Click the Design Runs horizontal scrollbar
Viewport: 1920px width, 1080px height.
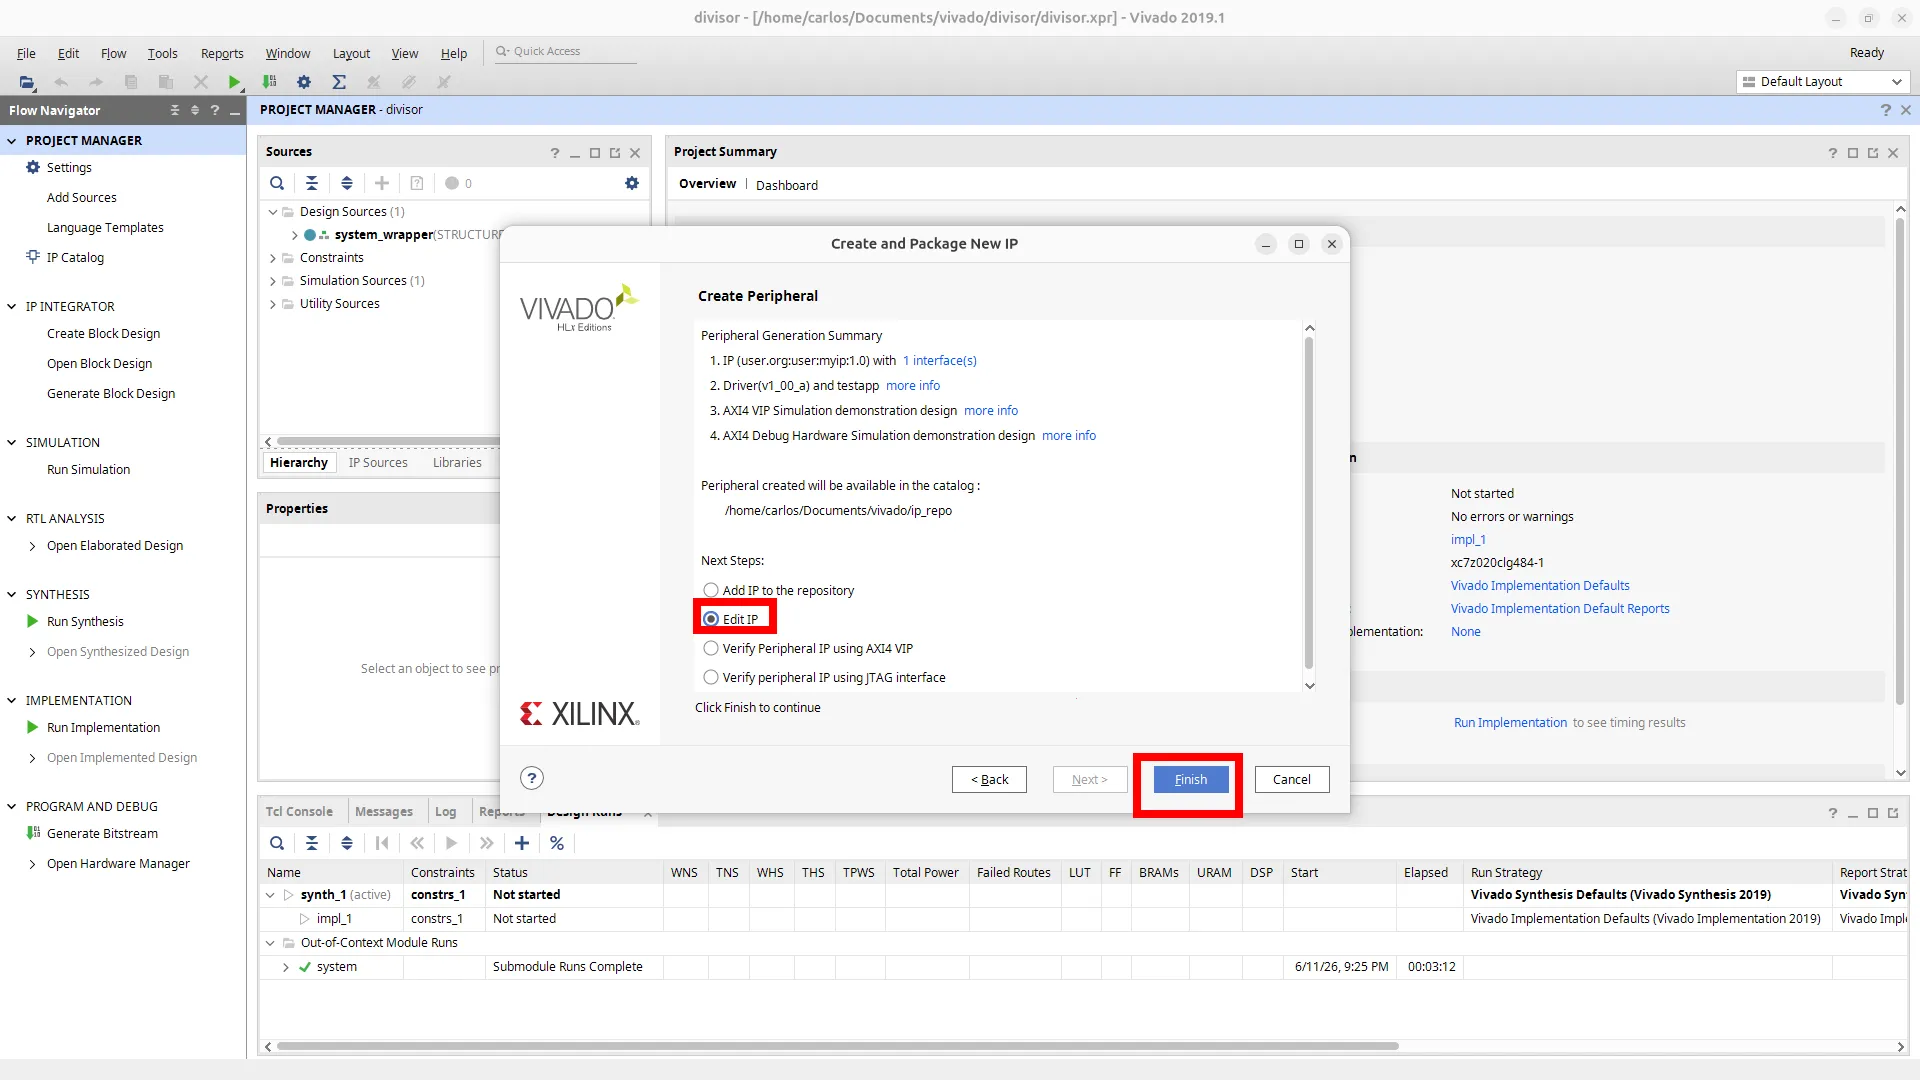[x=837, y=1046]
